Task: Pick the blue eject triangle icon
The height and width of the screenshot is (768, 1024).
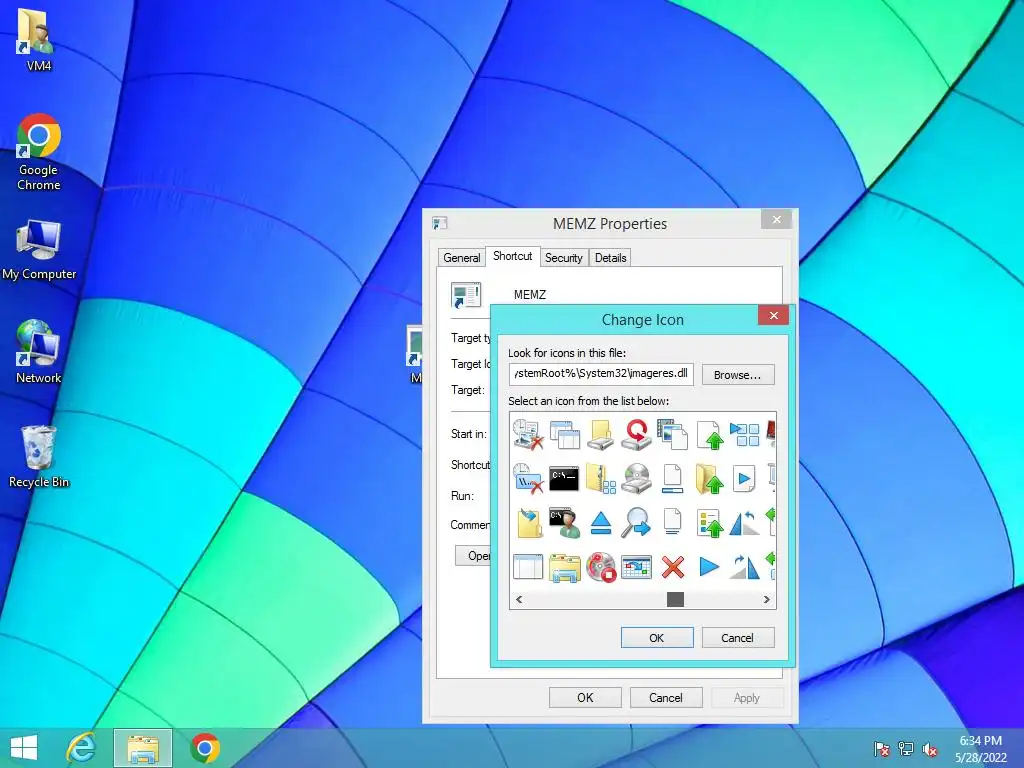Action: click(601, 523)
